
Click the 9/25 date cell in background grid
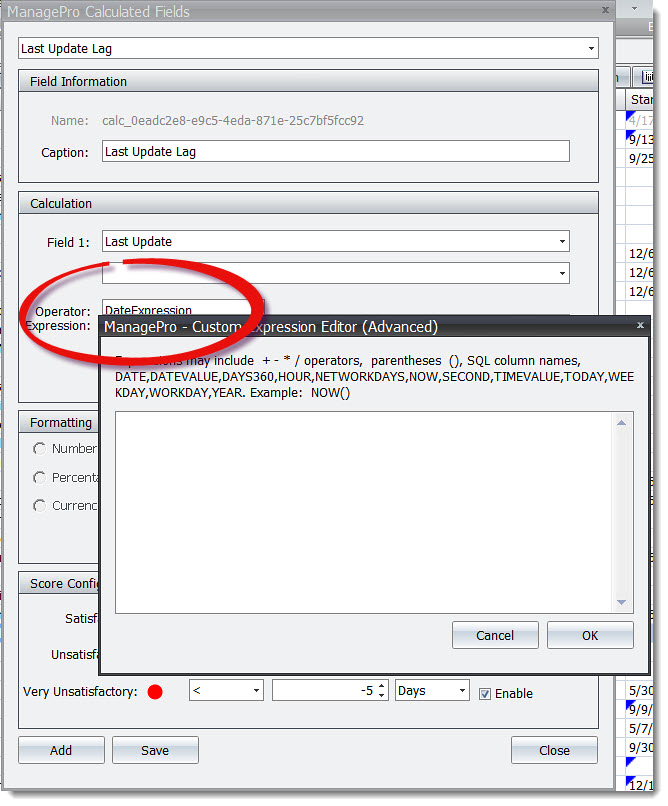(x=640, y=158)
